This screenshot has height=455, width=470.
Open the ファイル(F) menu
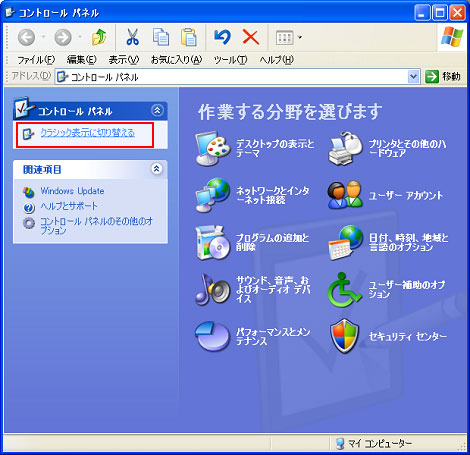tap(36, 60)
